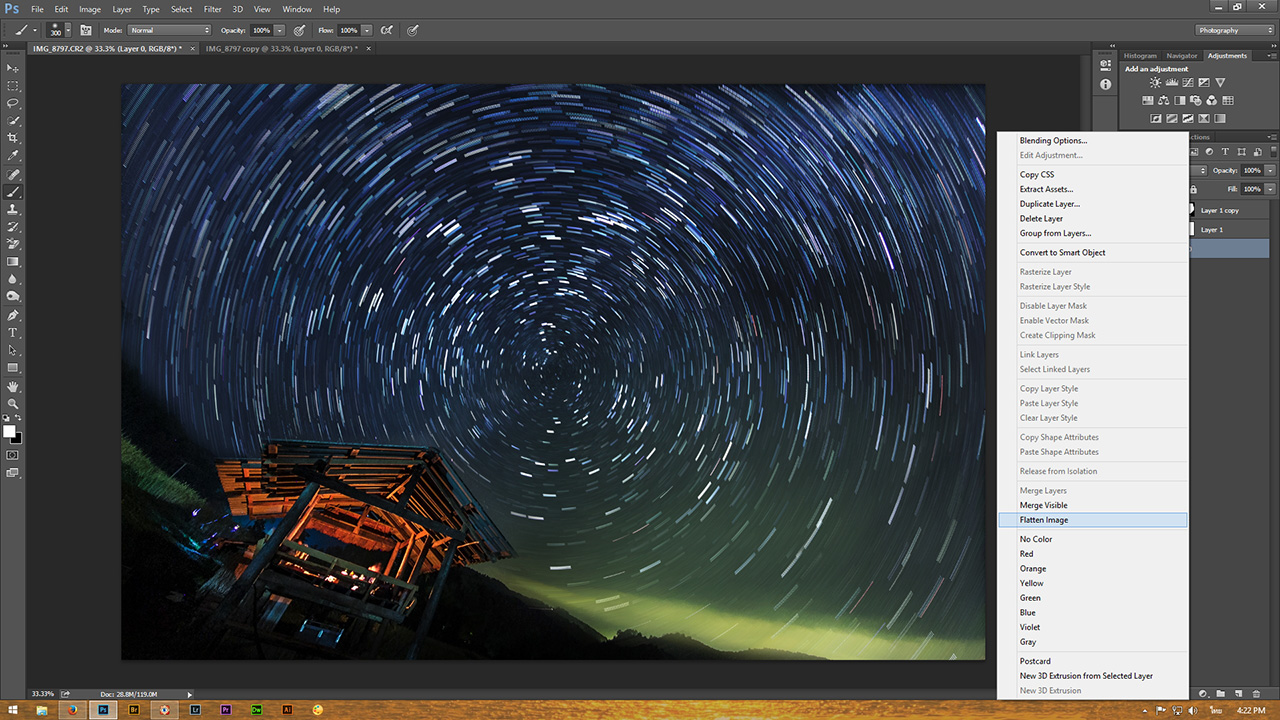Open Adobe Bridge from the taskbar
The width and height of the screenshot is (1280, 720).
[134, 710]
